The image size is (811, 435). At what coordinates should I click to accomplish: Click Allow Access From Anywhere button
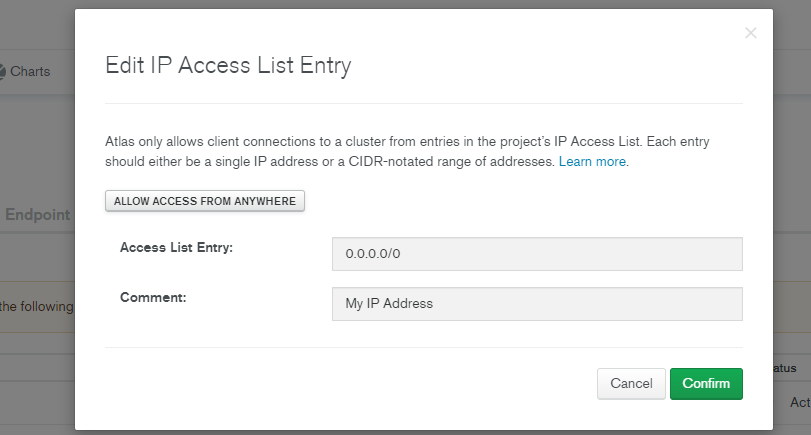click(205, 201)
